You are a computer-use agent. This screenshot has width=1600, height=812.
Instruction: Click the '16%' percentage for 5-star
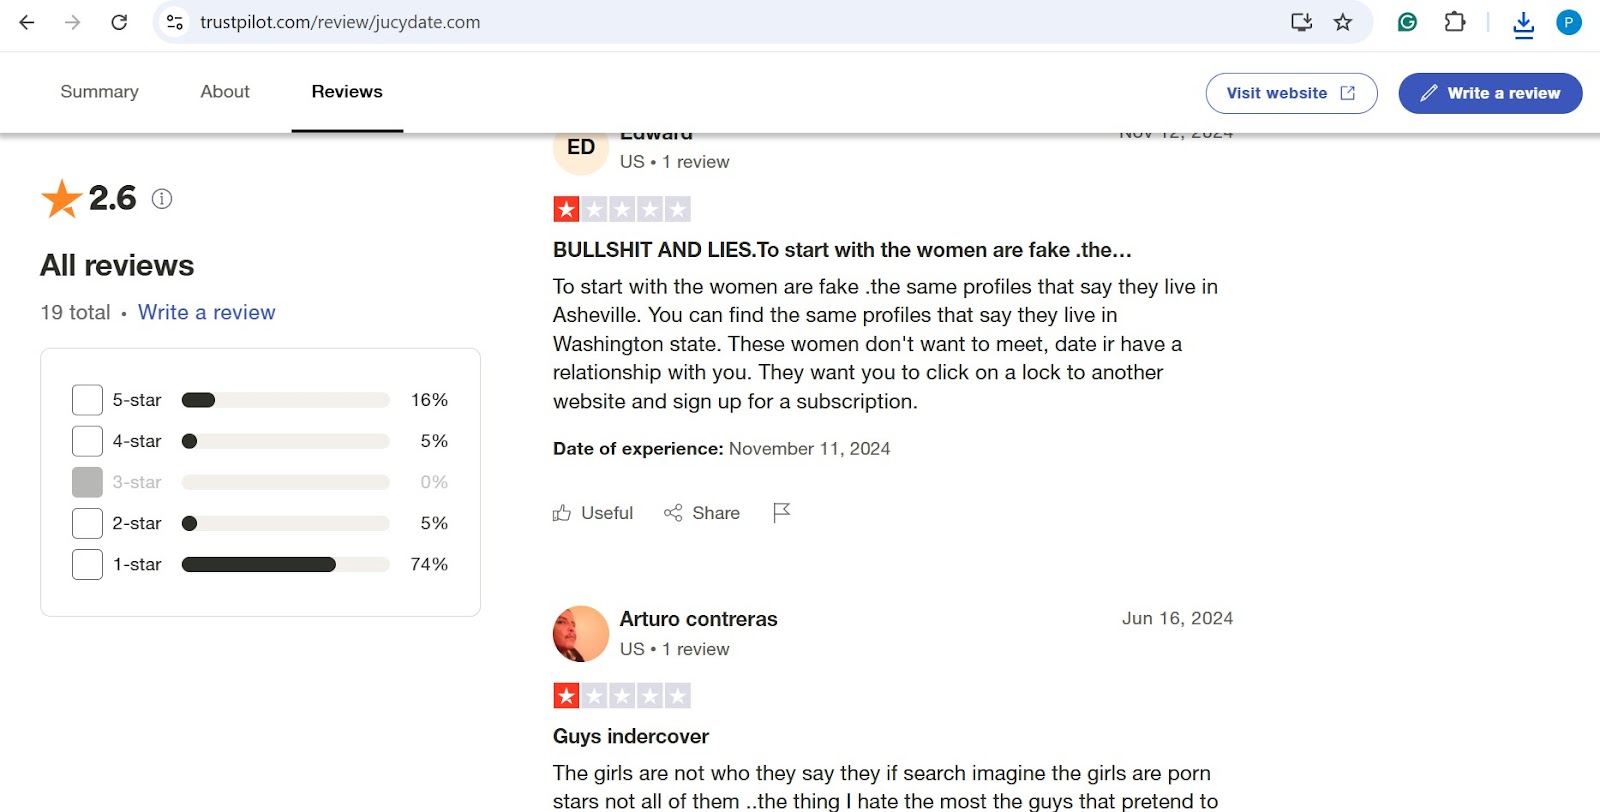pos(429,400)
